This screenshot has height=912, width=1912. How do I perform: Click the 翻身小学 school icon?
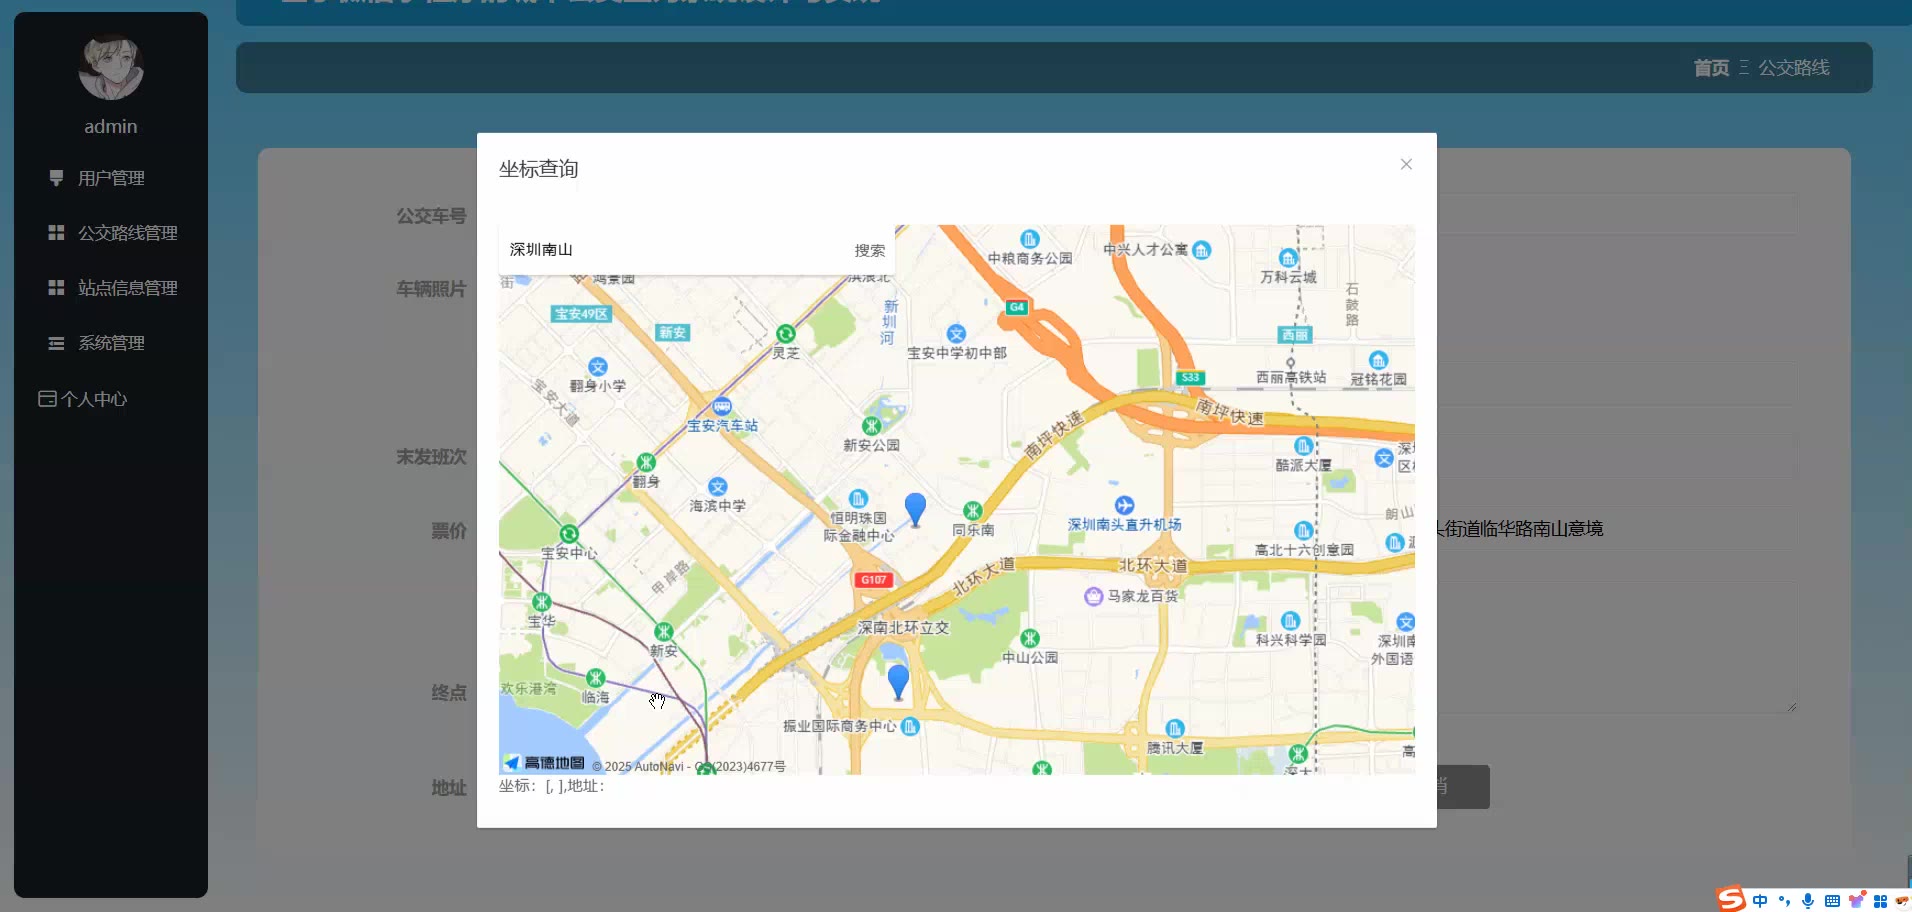[598, 367]
